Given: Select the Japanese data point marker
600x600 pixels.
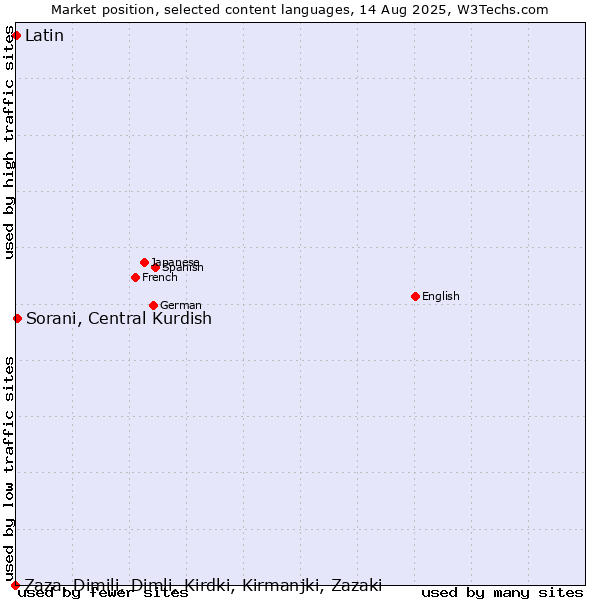Looking at the screenshot, I should (x=144, y=262).
